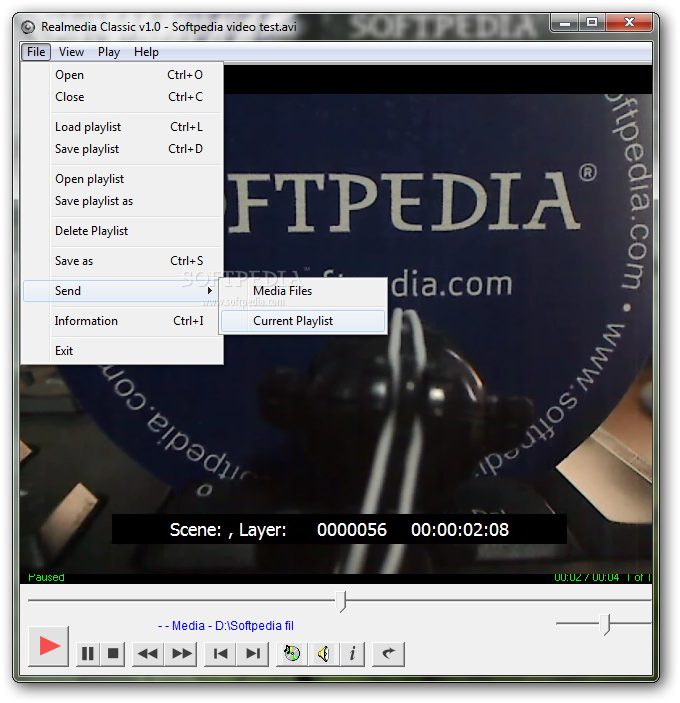Click the 00:00:02:08 timecode overlay

[459, 530]
